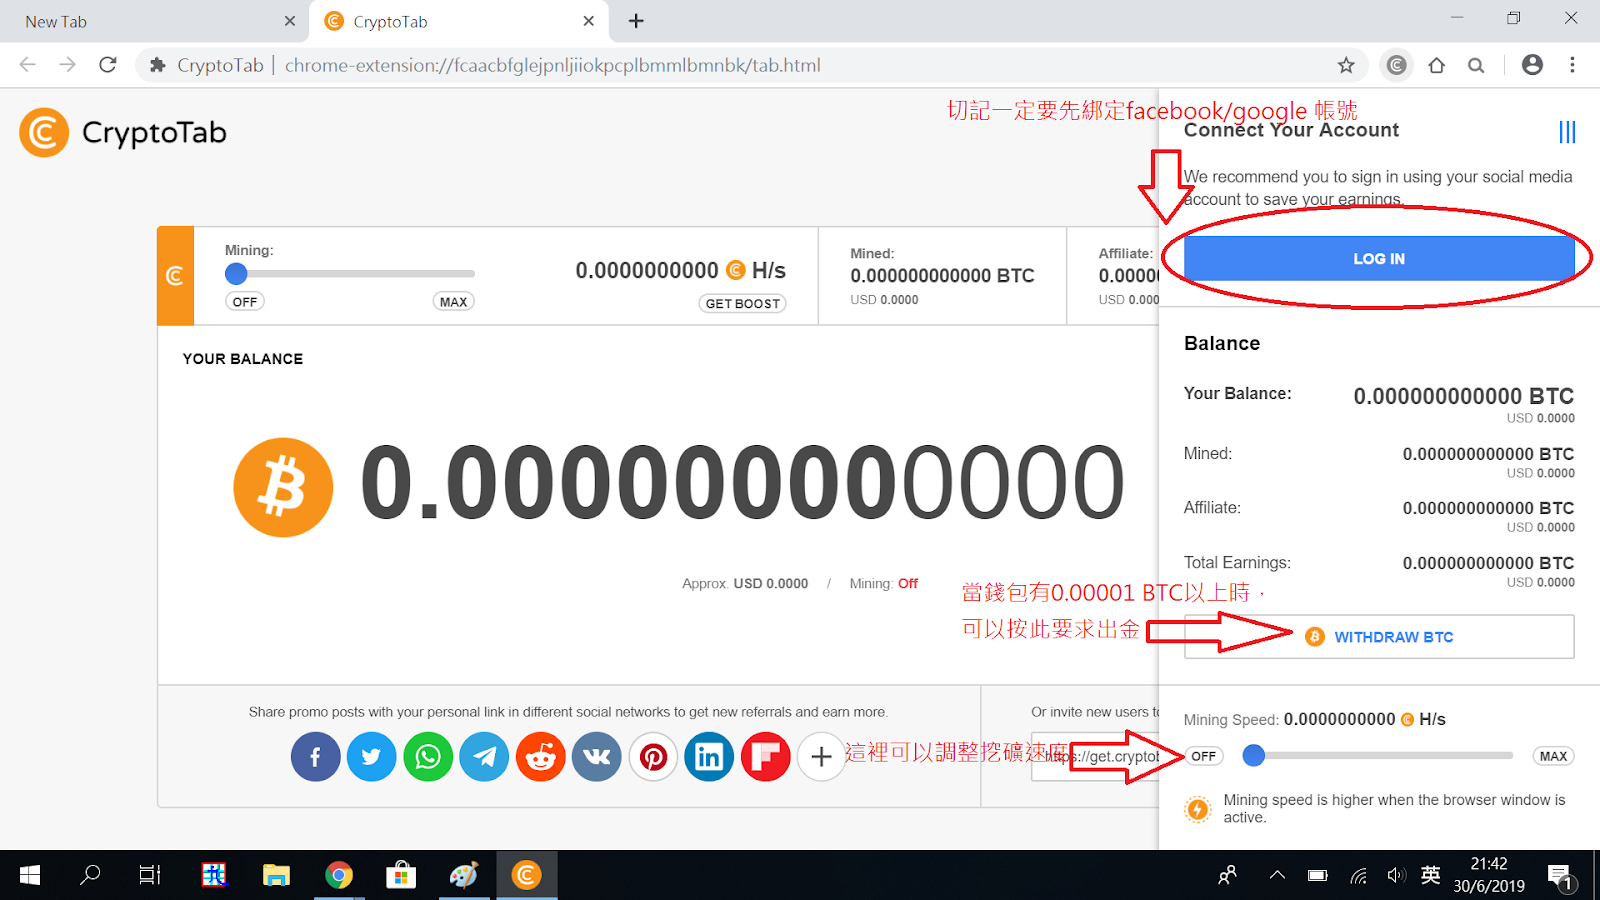Open Microsoft Store from the taskbar
The height and width of the screenshot is (900, 1600).
click(401, 876)
